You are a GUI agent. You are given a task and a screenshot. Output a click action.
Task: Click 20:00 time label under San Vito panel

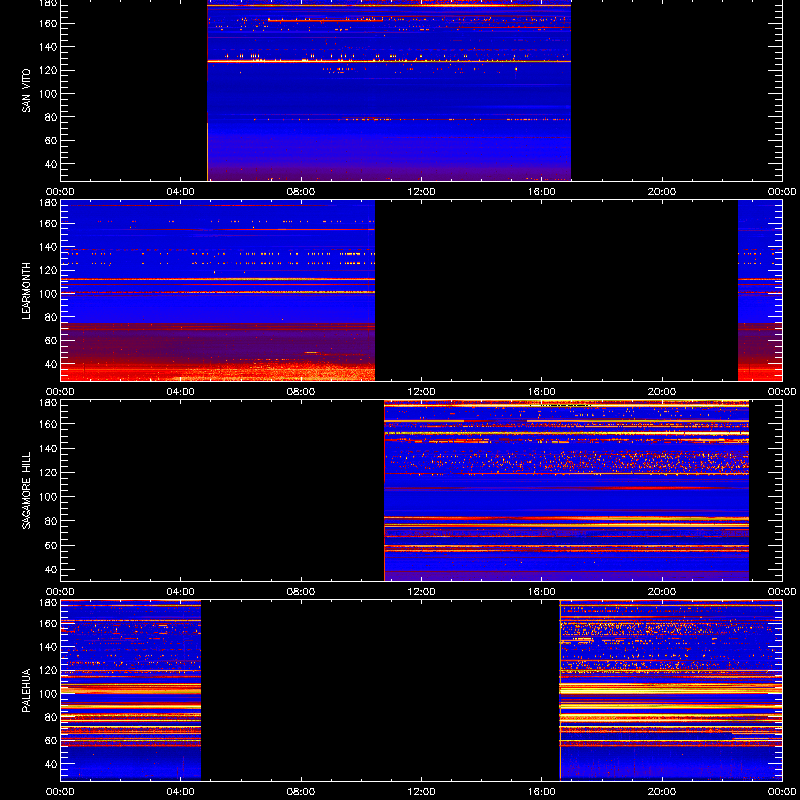662,192
